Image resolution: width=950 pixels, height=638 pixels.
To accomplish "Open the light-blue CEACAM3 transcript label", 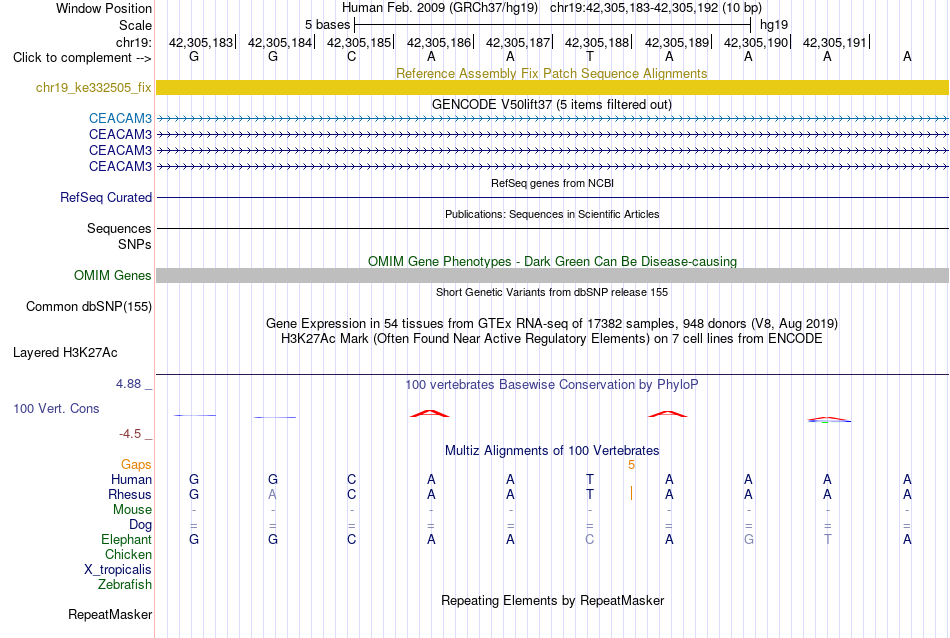I will (x=120, y=118).
